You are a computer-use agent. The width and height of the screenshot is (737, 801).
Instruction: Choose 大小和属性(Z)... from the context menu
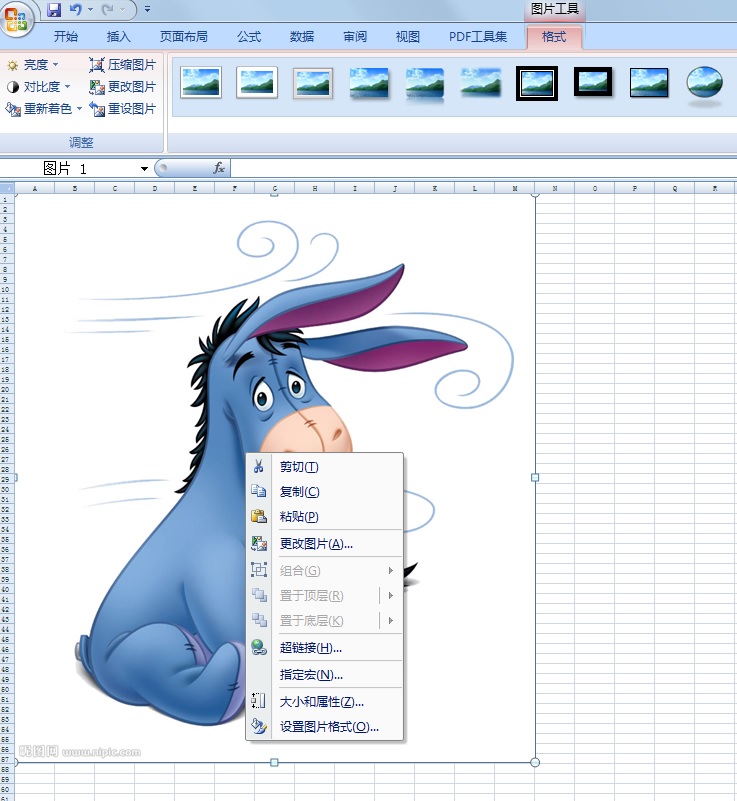(x=325, y=702)
